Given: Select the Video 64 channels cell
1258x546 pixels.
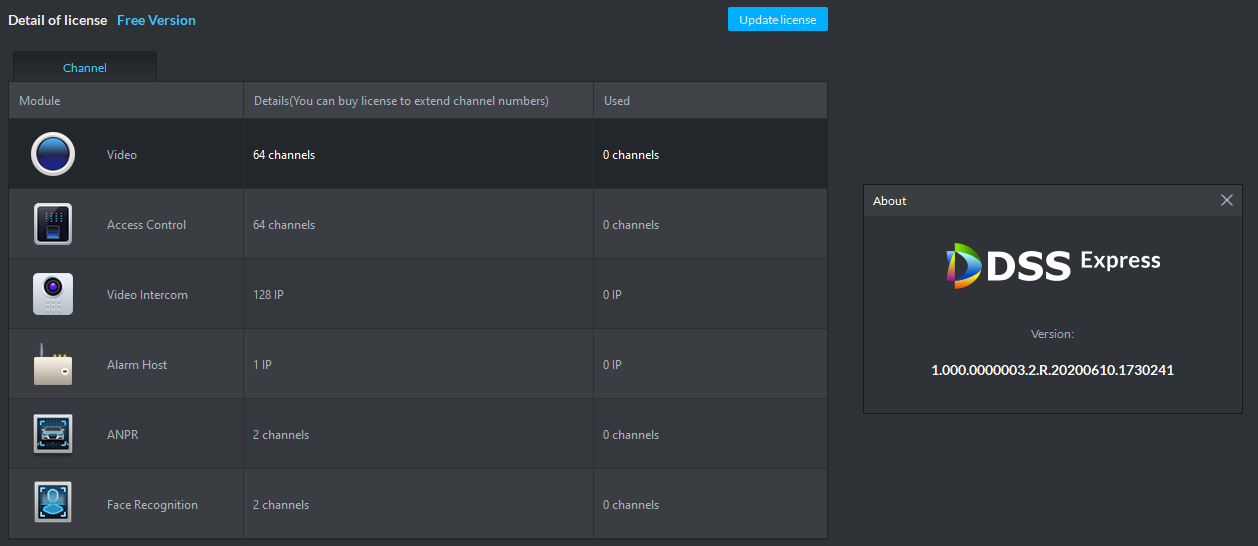Looking at the screenshot, I should point(284,155).
